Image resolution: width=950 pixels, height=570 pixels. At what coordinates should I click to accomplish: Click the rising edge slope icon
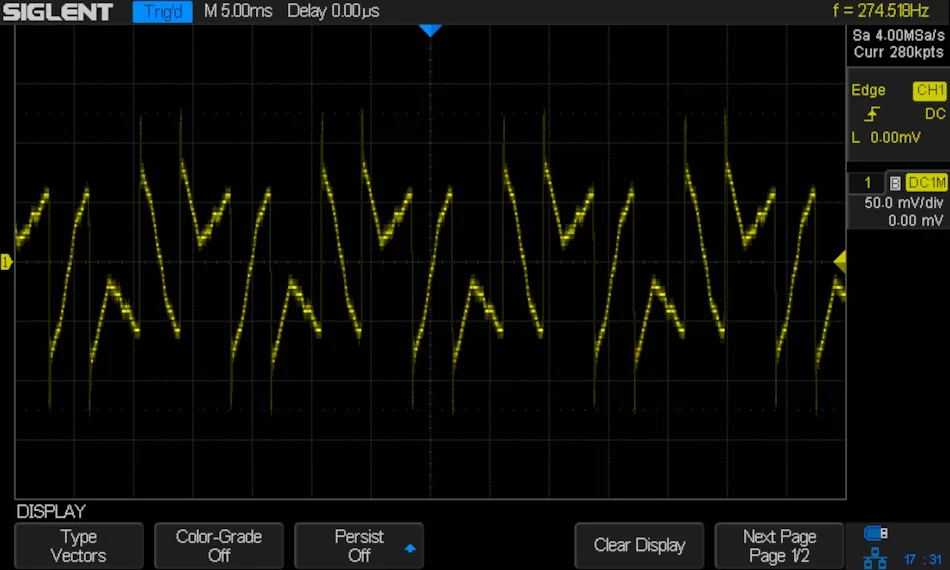[872, 114]
